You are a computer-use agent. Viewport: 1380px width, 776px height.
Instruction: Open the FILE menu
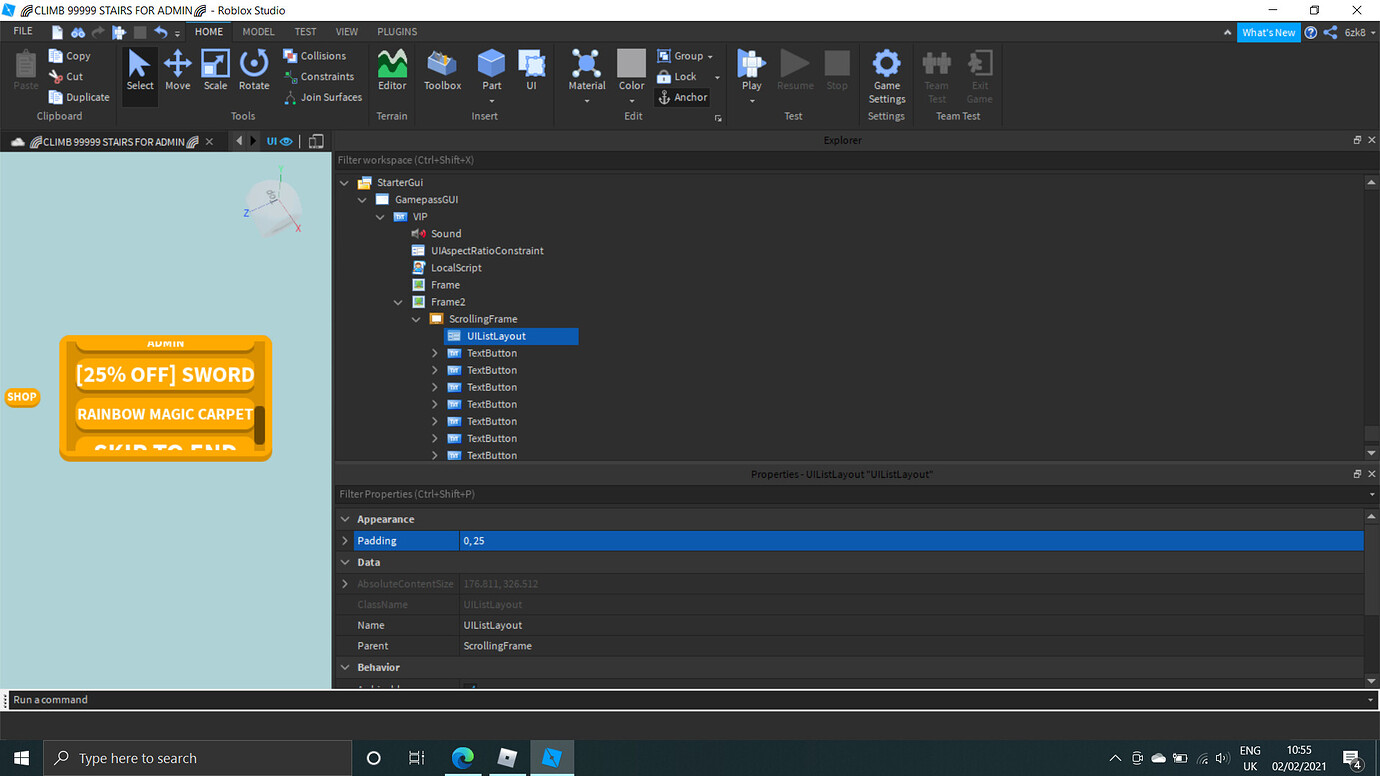(23, 32)
